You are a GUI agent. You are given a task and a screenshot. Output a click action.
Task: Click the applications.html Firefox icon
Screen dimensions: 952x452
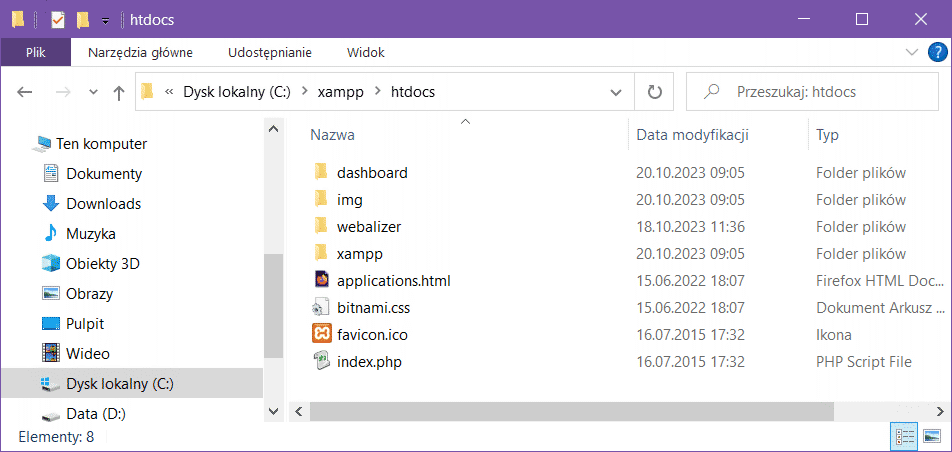coord(321,280)
